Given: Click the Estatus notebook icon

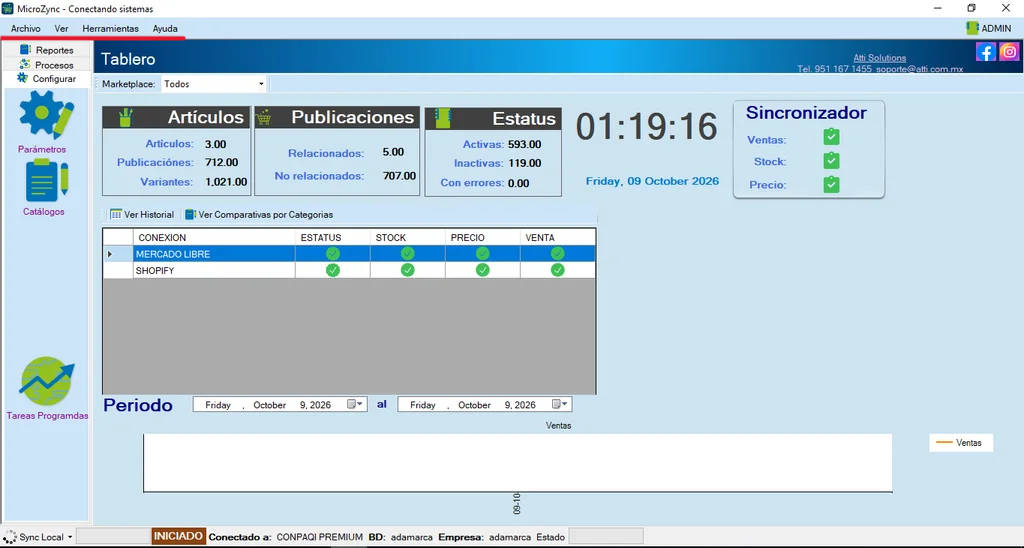Looking at the screenshot, I should pos(443,118).
